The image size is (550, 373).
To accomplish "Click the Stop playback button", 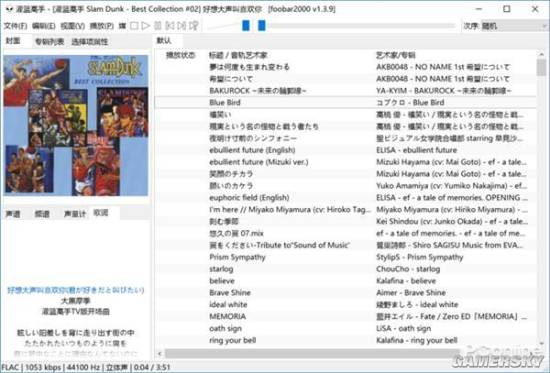I will [134, 26].
